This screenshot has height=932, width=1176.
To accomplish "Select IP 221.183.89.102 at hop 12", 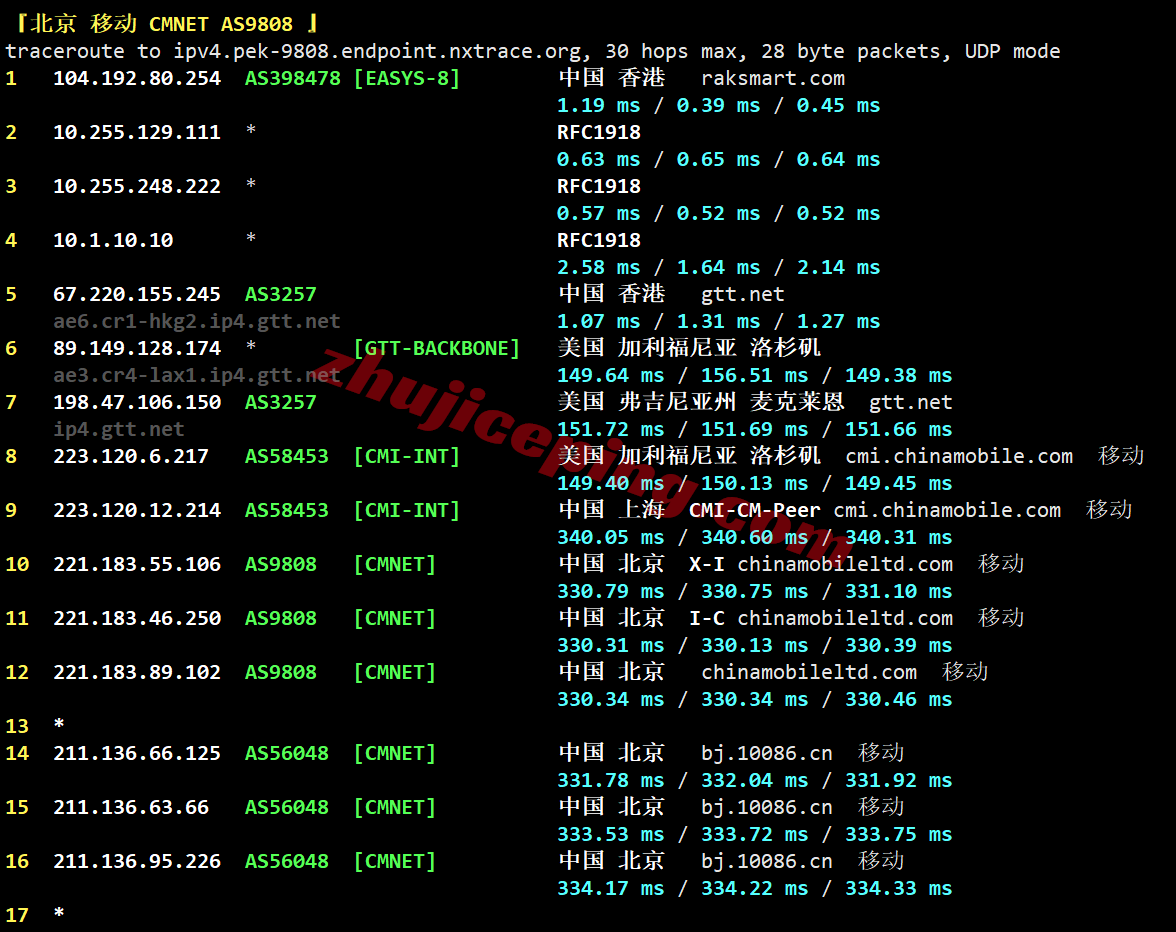I will click(137, 673).
